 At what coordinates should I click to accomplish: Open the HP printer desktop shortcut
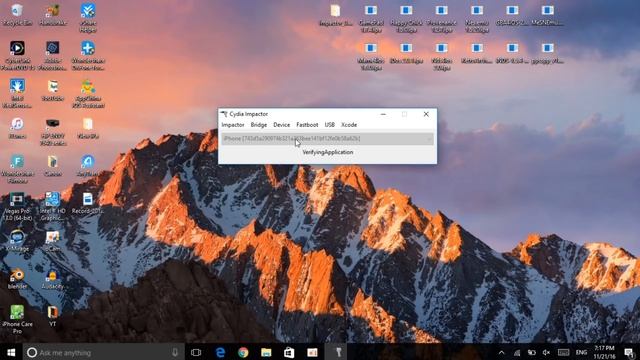click(x=53, y=132)
